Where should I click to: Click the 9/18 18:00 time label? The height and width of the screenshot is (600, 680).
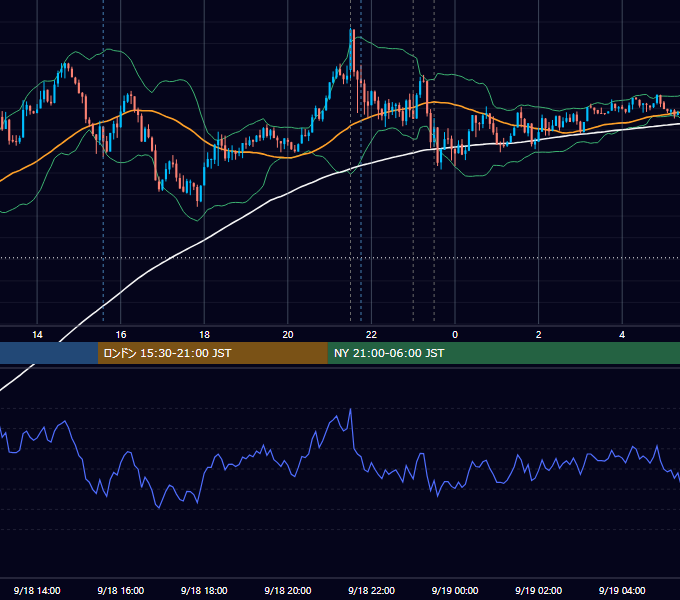pyautogui.click(x=204, y=590)
